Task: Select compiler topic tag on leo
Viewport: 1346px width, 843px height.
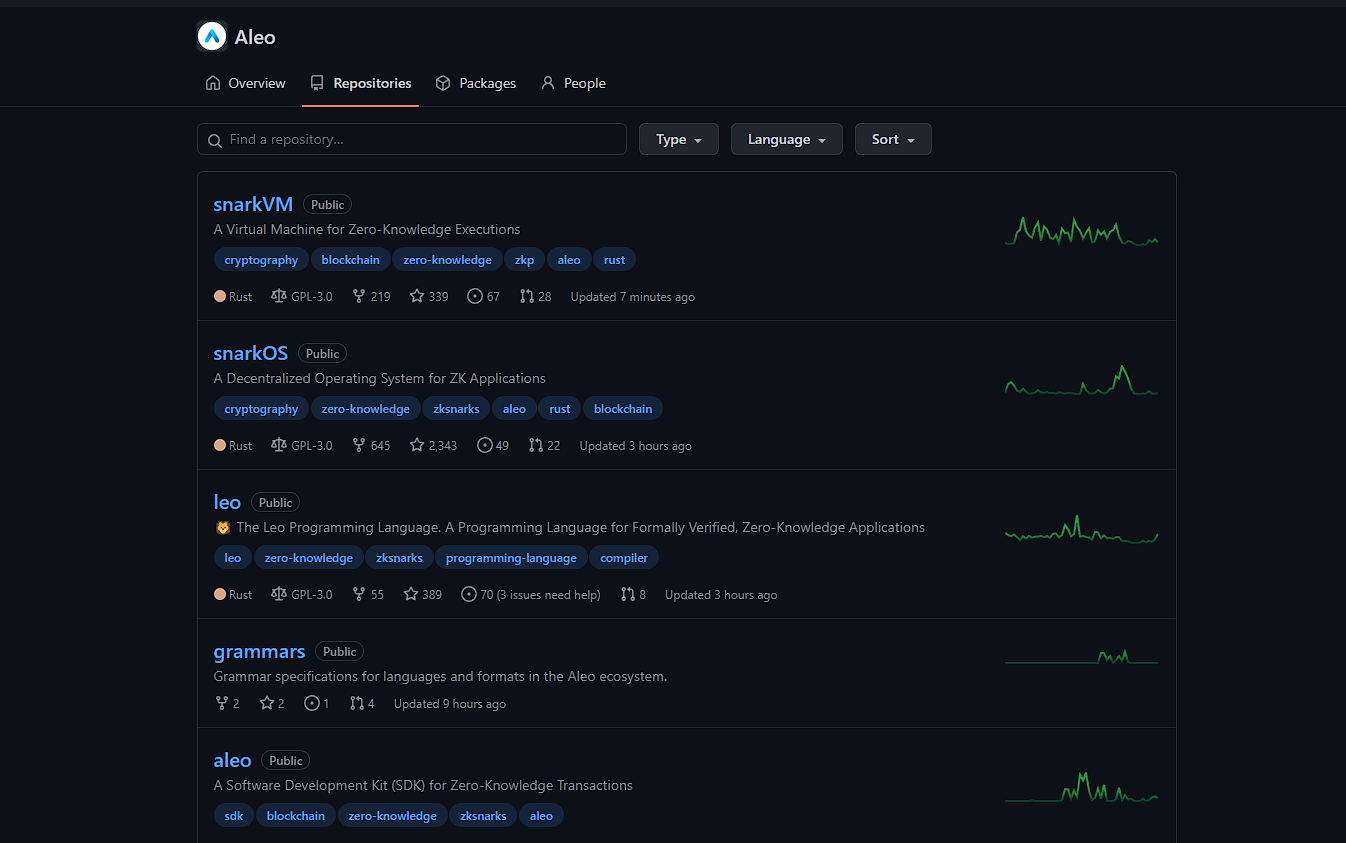Action: 624,558
